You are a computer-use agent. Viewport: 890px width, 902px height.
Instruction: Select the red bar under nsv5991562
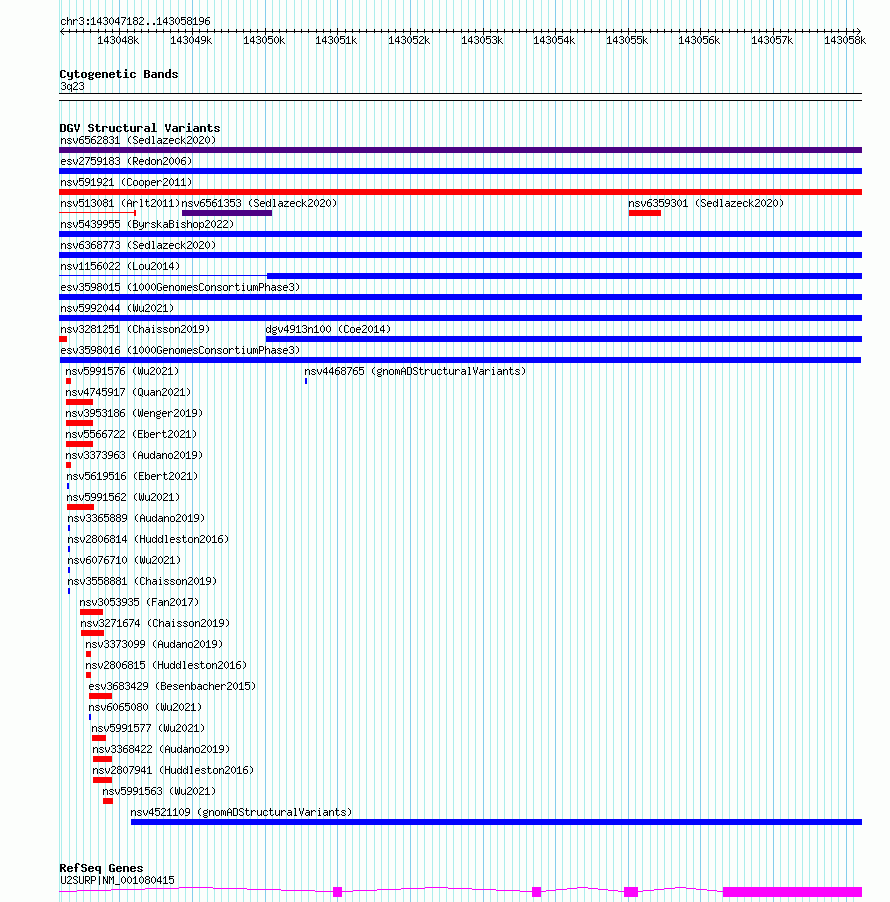click(x=80, y=507)
